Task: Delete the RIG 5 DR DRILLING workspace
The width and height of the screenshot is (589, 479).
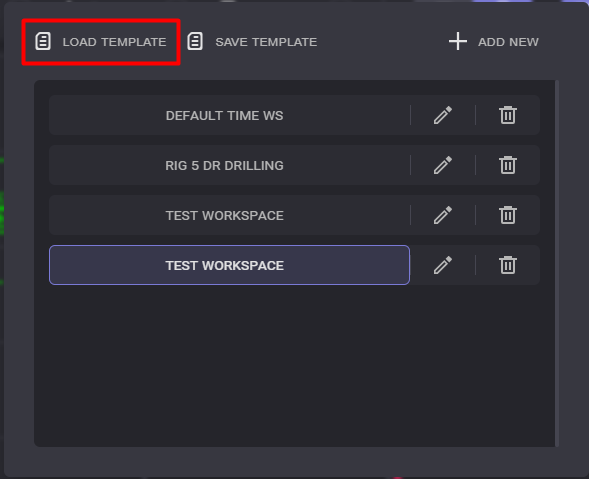Action: [x=508, y=165]
